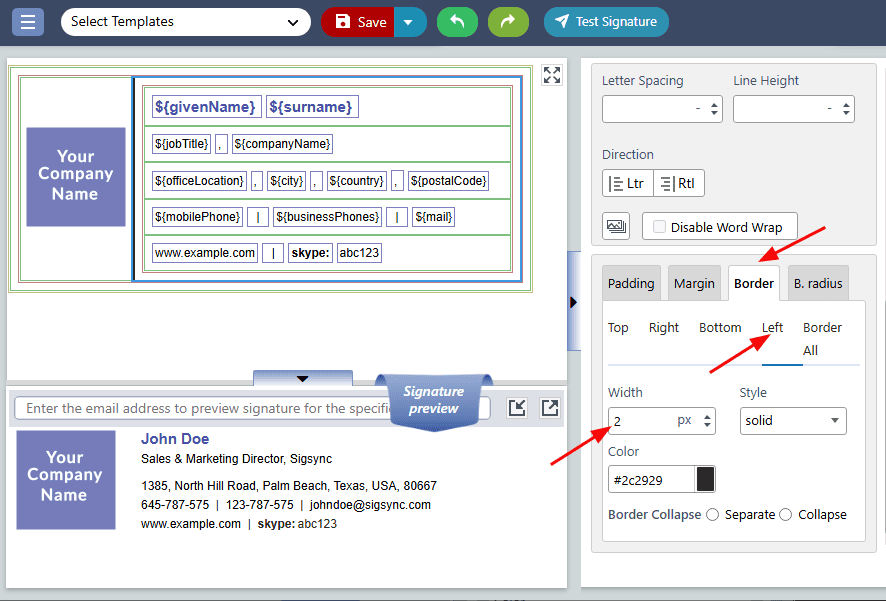Set text direction to Rtl

pyautogui.click(x=678, y=184)
